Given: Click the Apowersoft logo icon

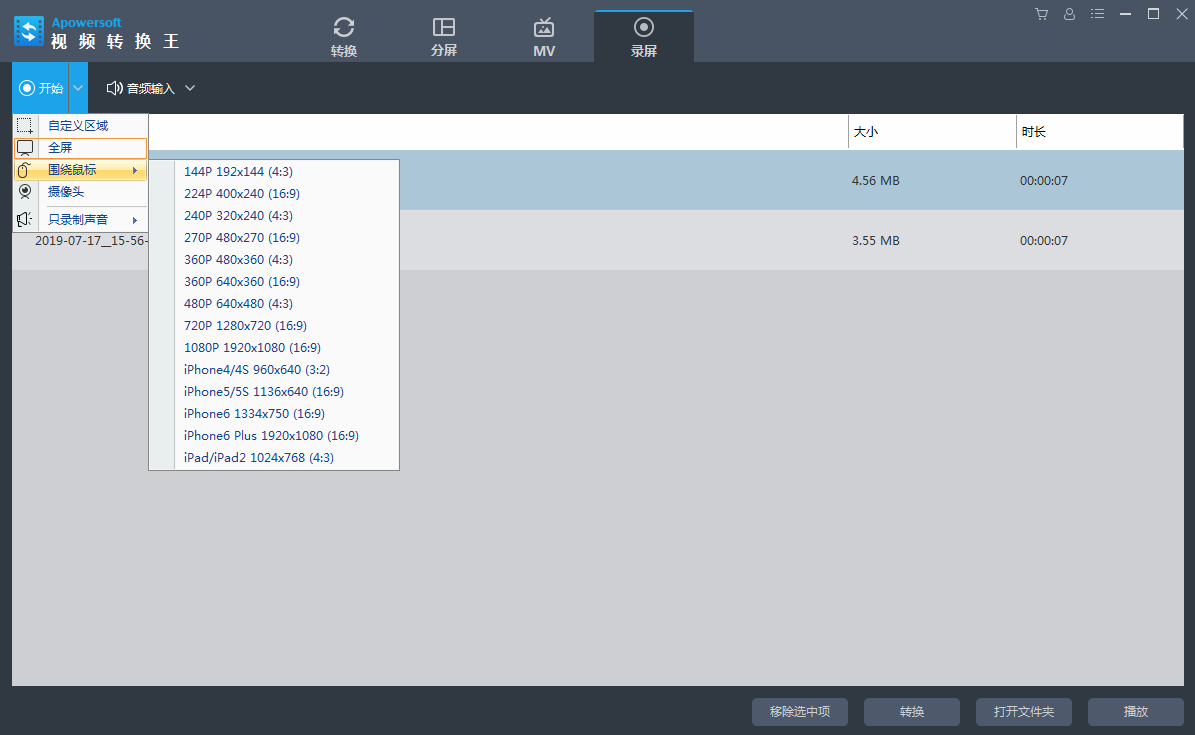Looking at the screenshot, I should [x=29, y=32].
